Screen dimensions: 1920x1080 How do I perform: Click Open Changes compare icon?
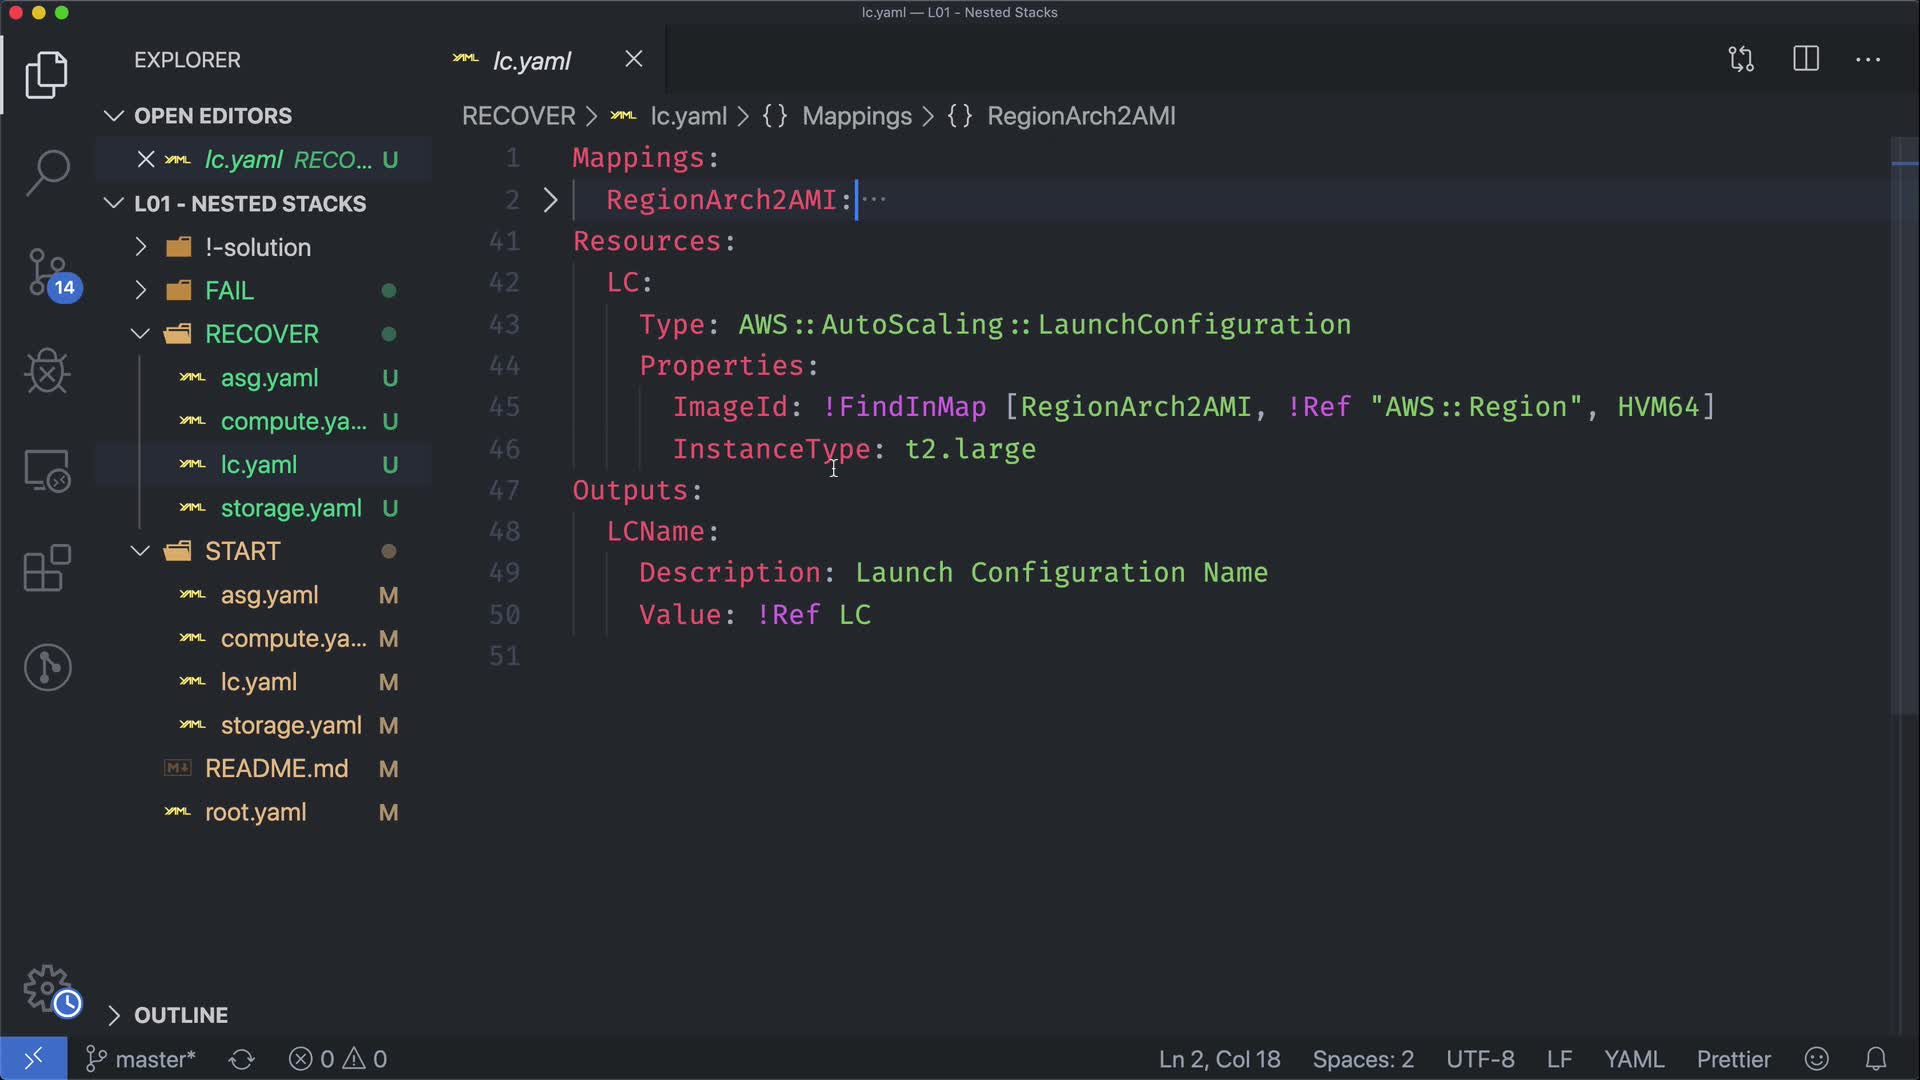[1741, 59]
